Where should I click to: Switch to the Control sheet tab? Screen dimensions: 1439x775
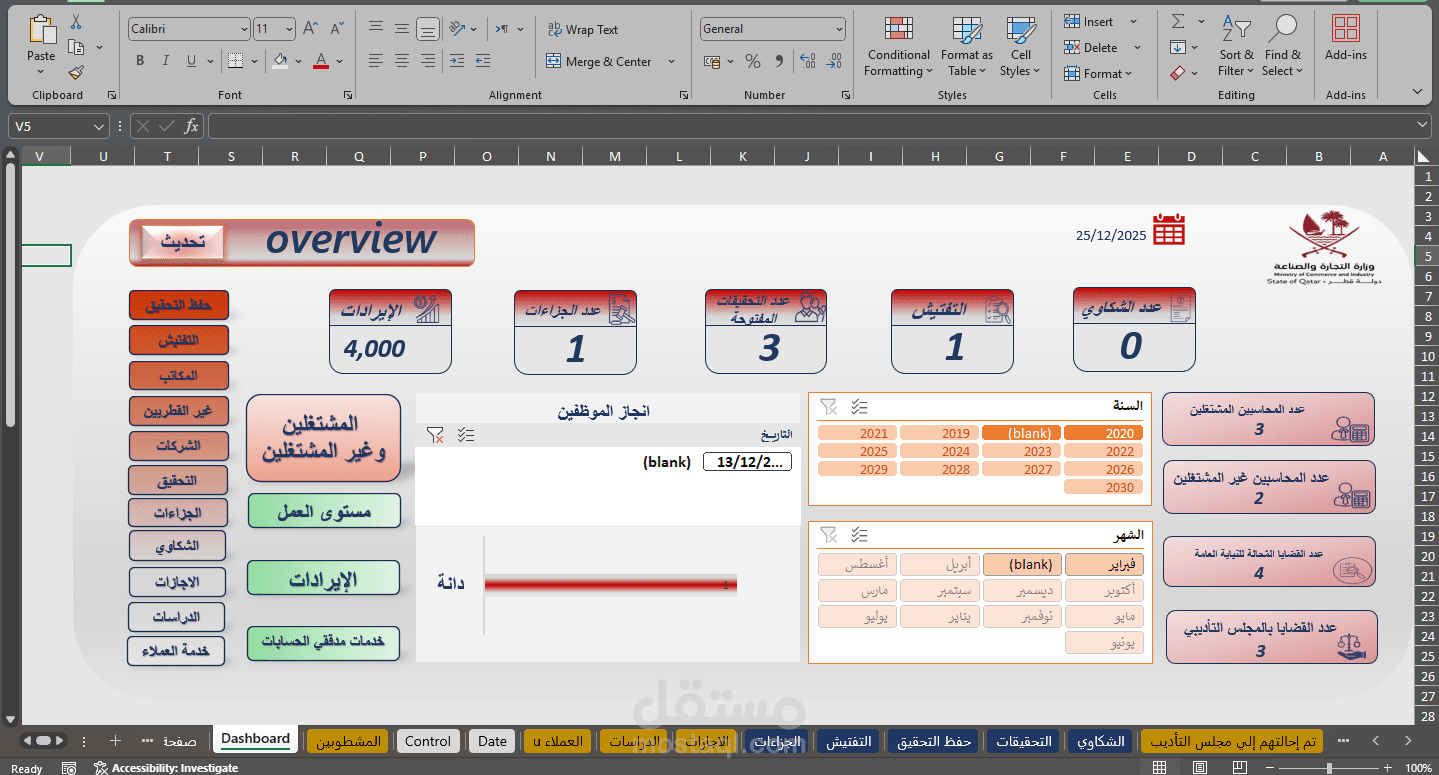[x=427, y=741]
